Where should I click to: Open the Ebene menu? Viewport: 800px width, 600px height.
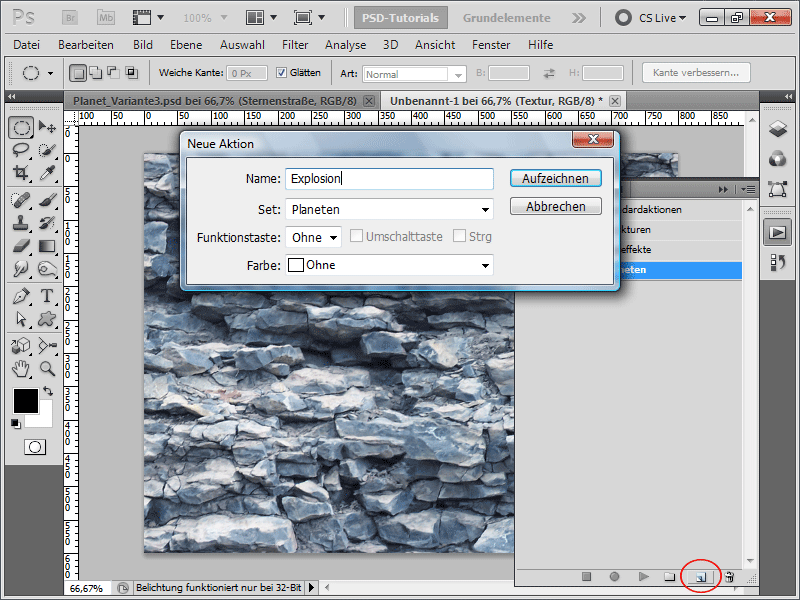tap(186, 45)
